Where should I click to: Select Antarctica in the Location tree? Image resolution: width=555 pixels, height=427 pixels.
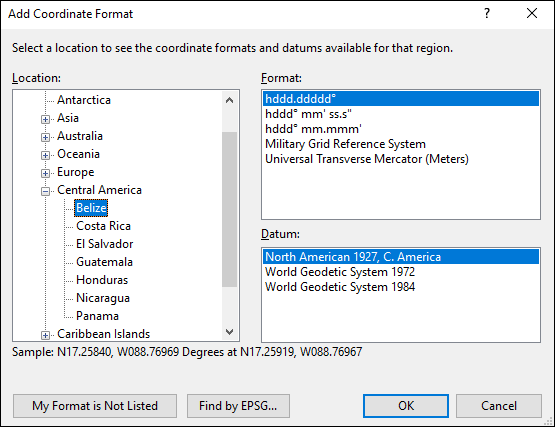[84, 100]
